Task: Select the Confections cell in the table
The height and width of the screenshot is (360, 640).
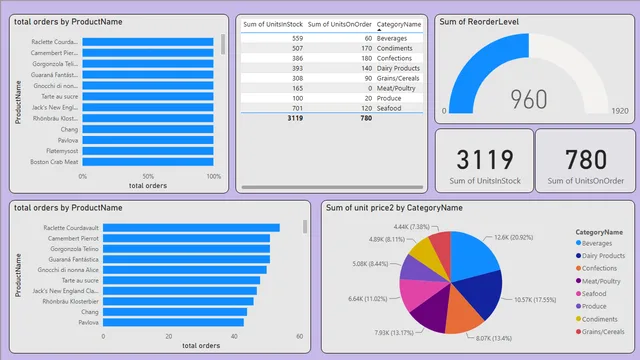Action: coord(394,58)
